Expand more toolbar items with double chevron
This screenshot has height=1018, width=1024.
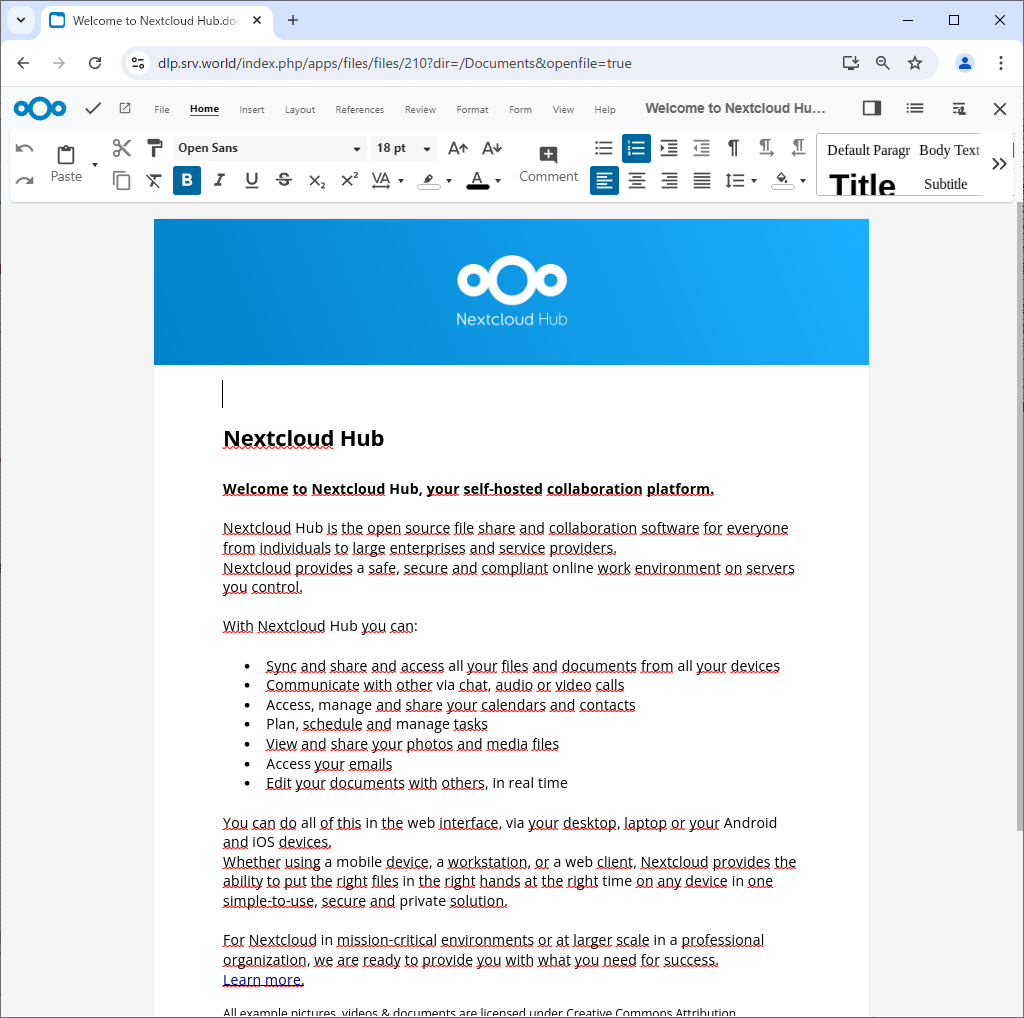pos(999,164)
